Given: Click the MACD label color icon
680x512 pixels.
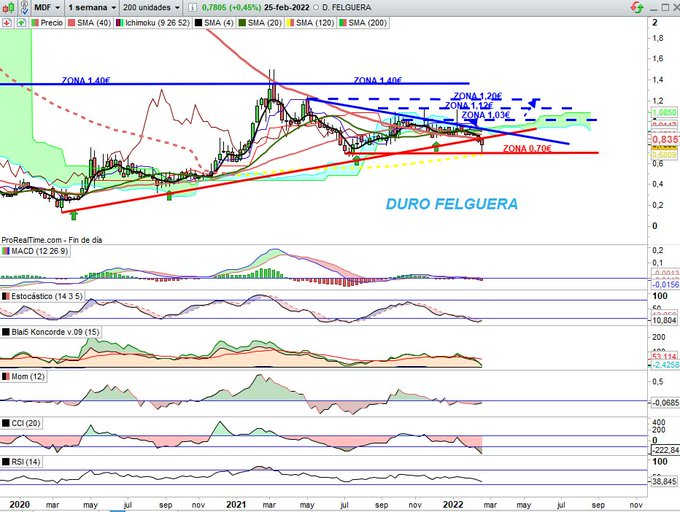Looking at the screenshot, I should [6, 251].
